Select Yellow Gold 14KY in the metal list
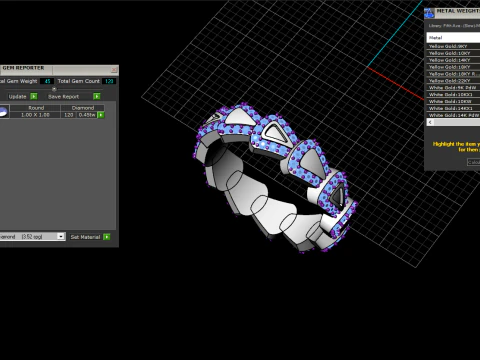The height and width of the screenshot is (360, 480). click(453, 60)
